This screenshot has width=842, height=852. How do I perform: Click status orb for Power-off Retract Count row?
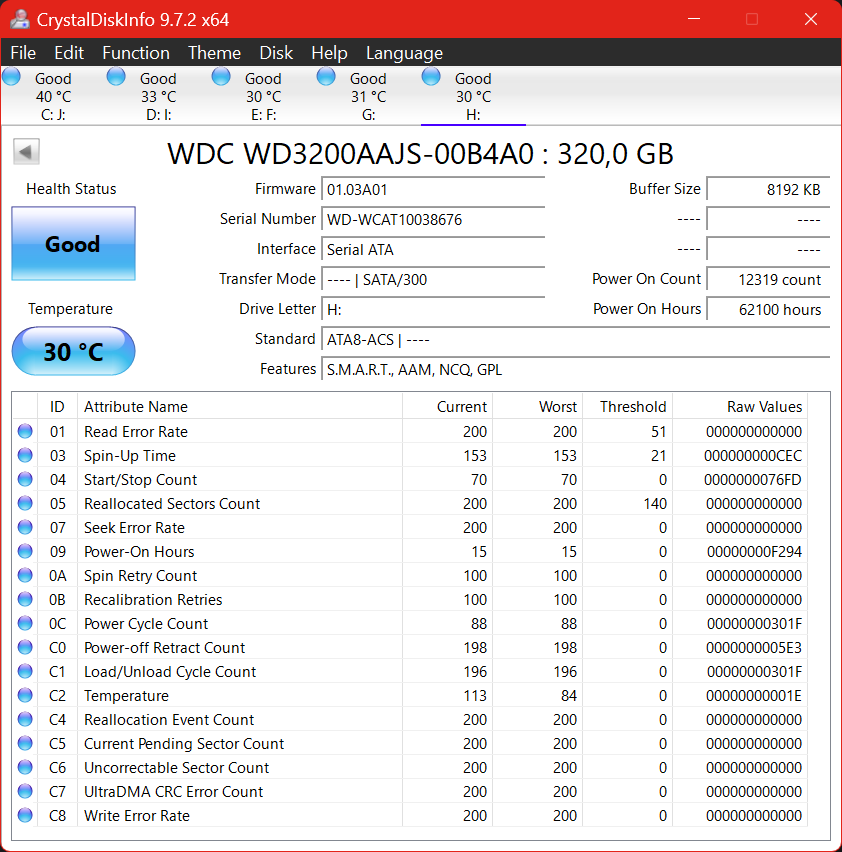tap(25, 647)
